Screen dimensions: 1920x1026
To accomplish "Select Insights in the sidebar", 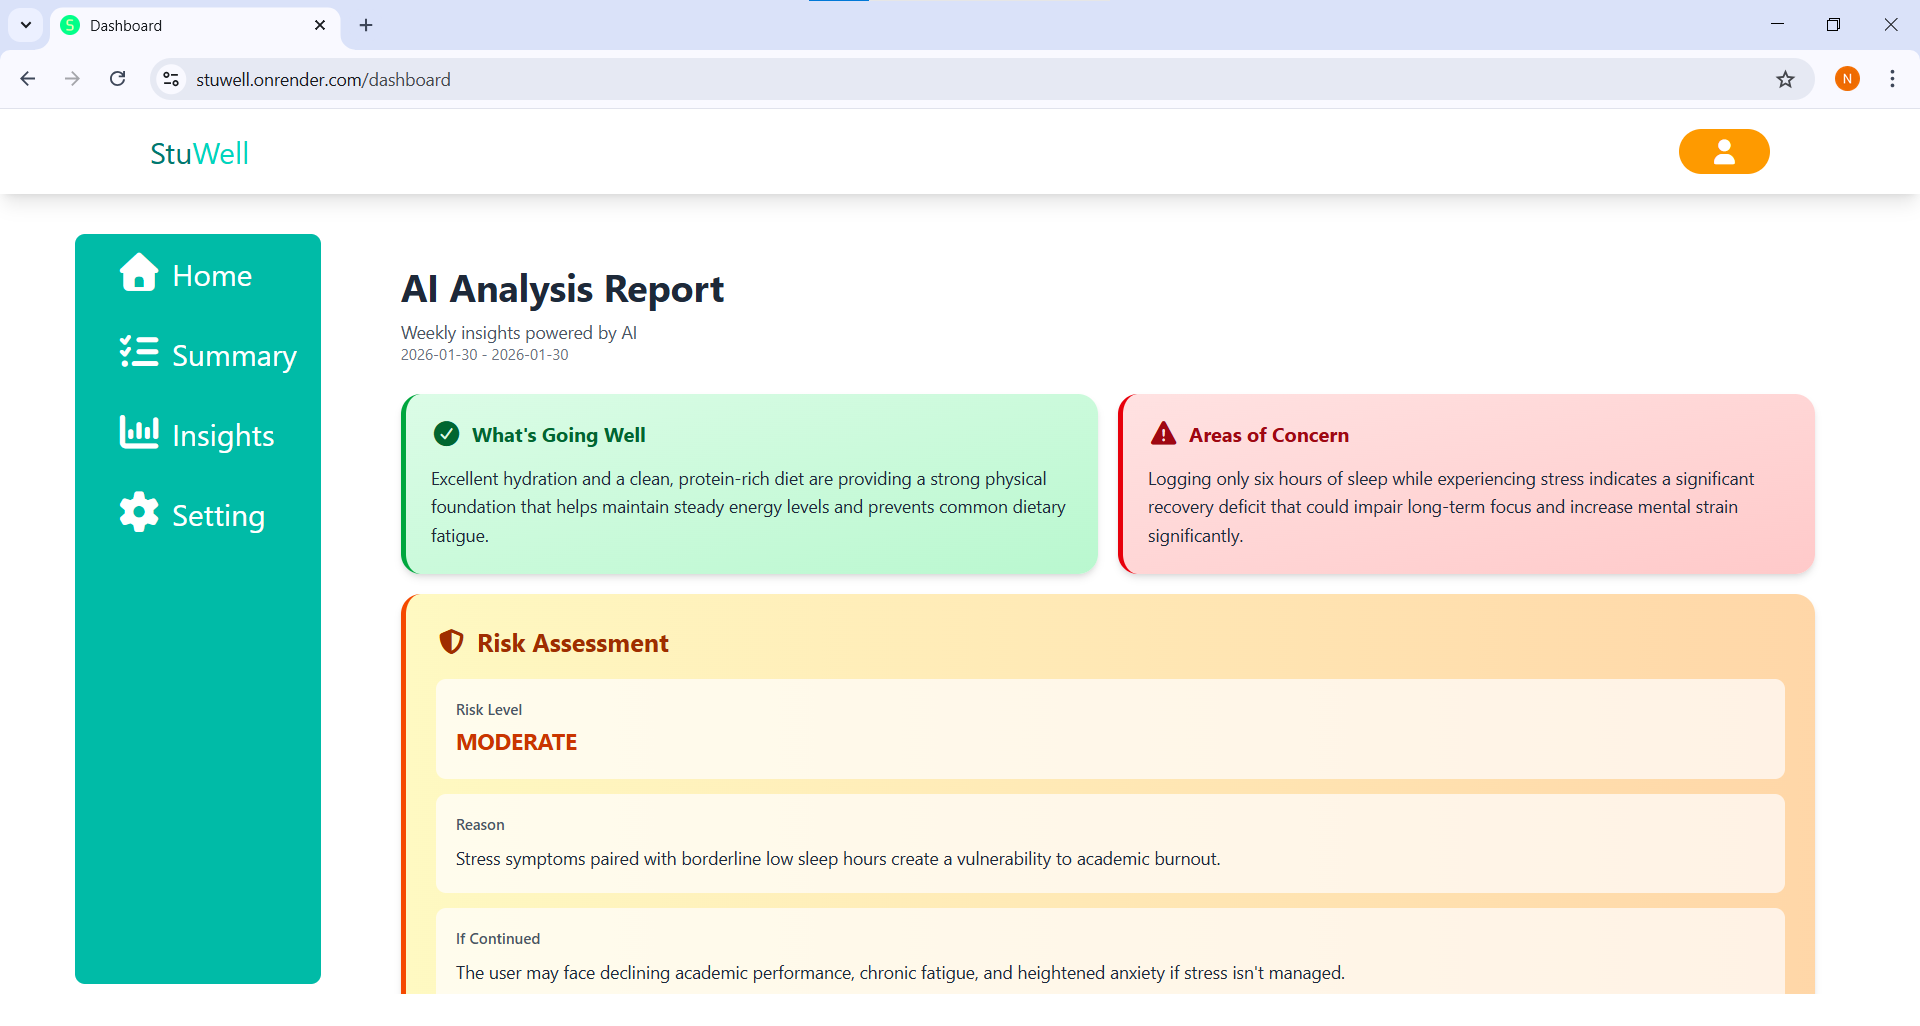I will pos(197,435).
